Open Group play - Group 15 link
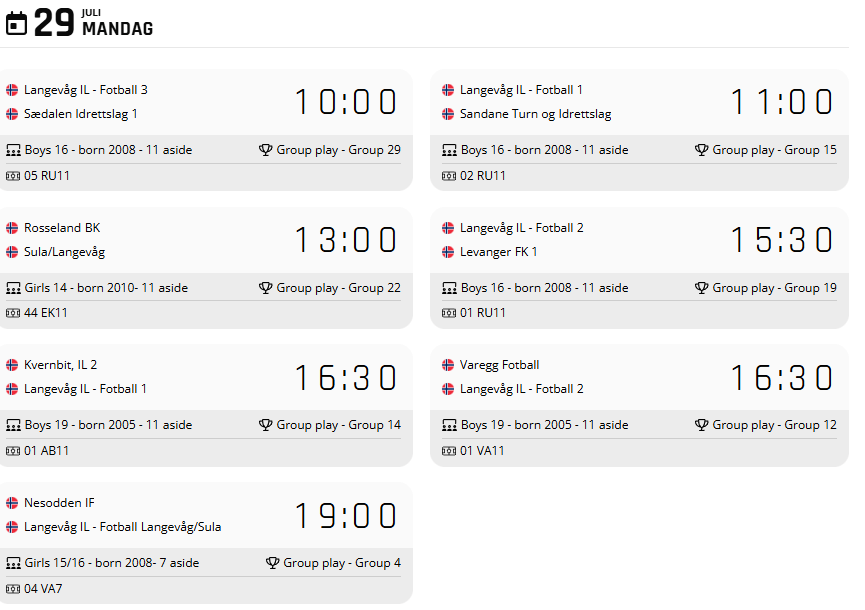The width and height of the screenshot is (865, 610). click(774, 150)
